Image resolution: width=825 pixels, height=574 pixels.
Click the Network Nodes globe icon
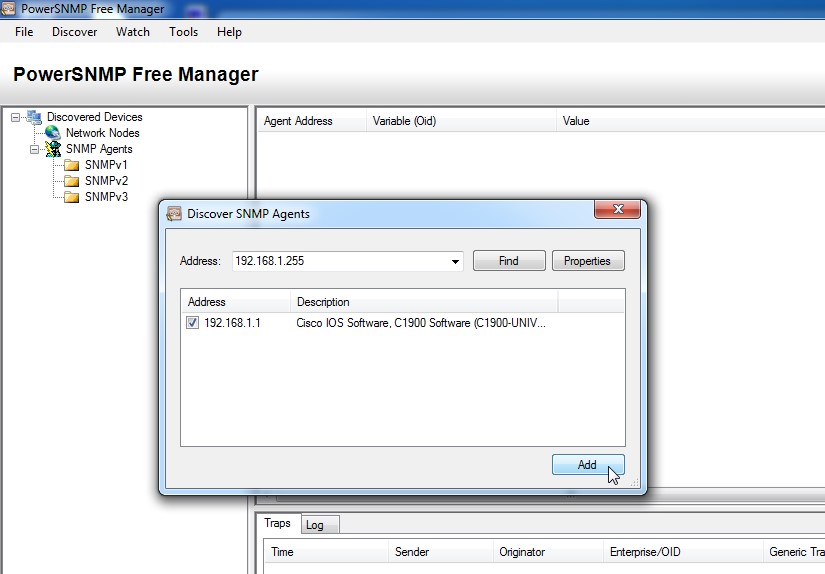(53, 133)
